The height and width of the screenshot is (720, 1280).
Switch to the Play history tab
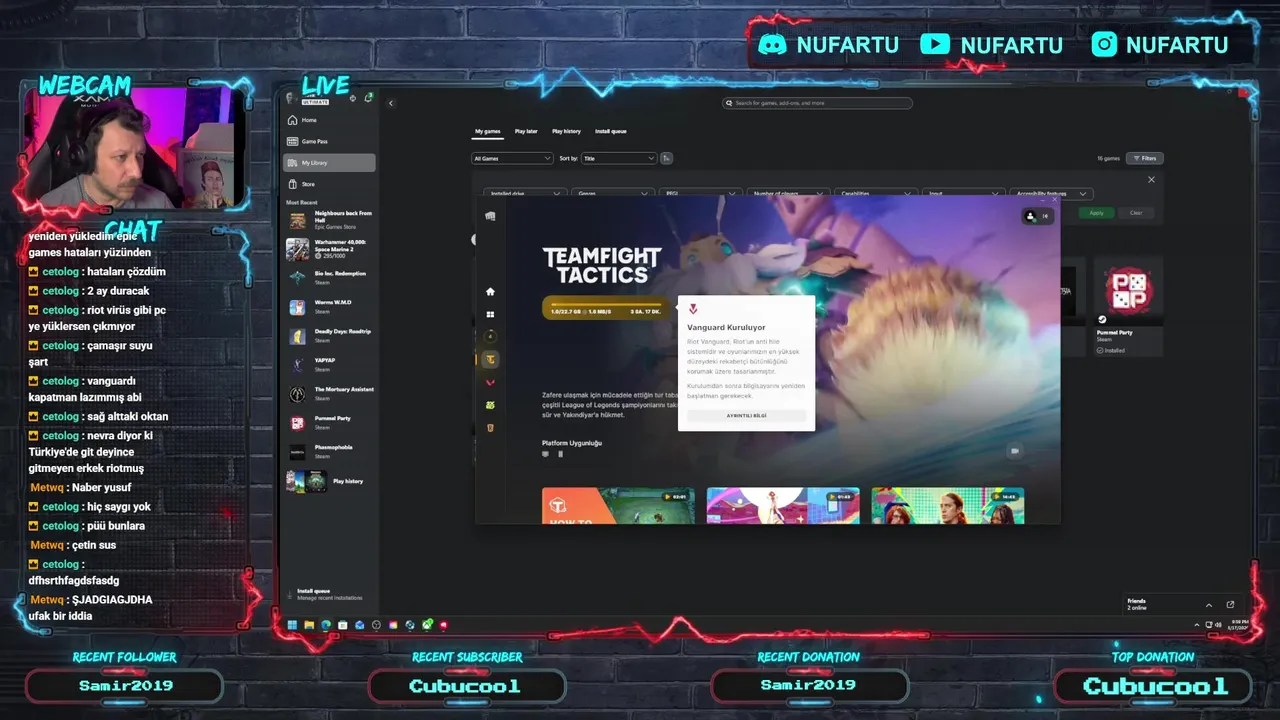pos(566,131)
